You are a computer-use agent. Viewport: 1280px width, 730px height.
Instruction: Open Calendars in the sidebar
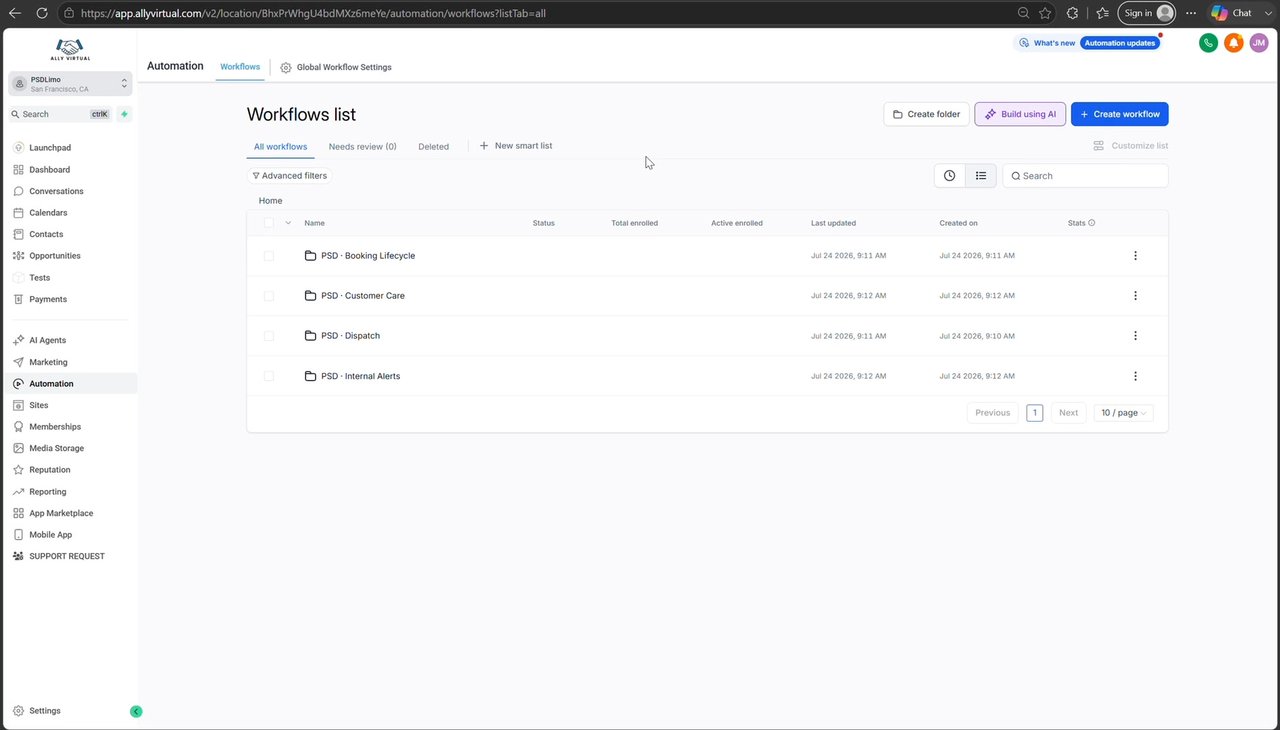click(x=48, y=213)
